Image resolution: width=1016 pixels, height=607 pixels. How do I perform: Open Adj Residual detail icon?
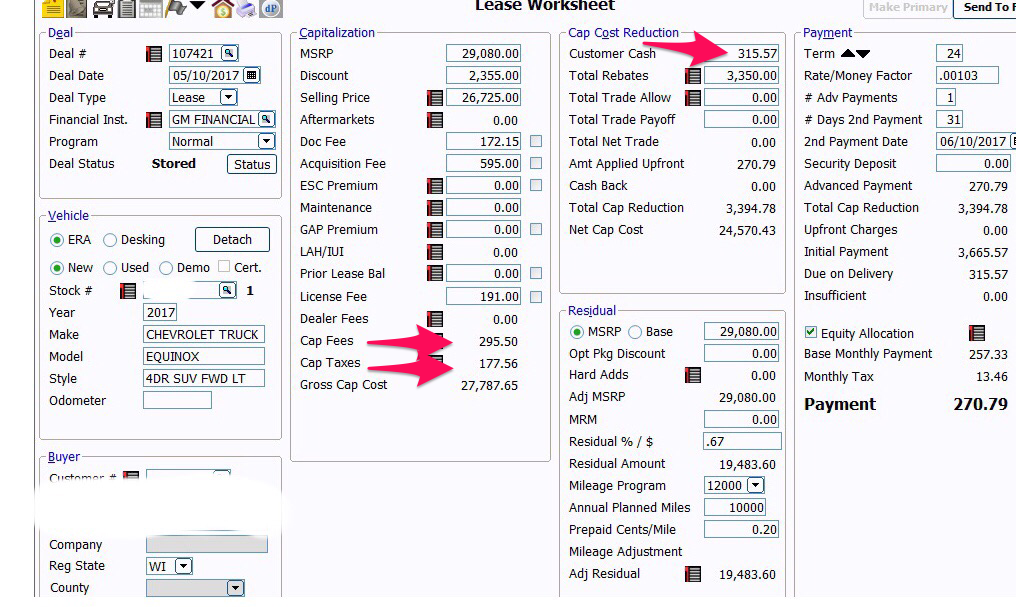click(x=693, y=574)
